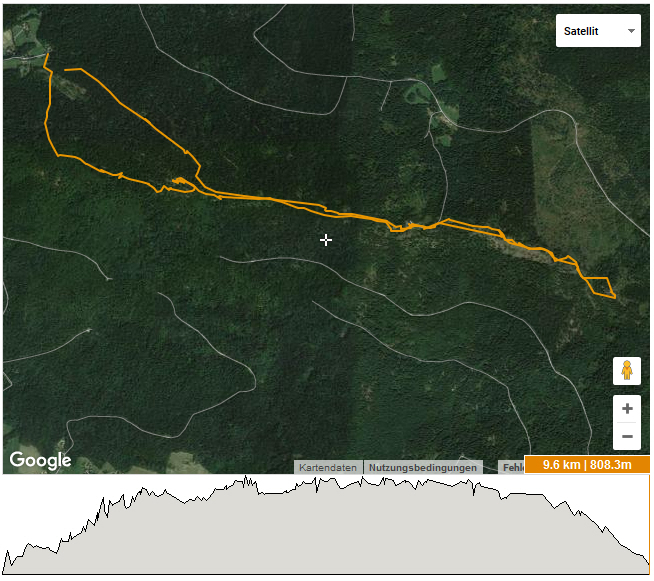Open the Nutzungsbedingungen terms link
This screenshot has width=654, height=581.
[x=423, y=467]
